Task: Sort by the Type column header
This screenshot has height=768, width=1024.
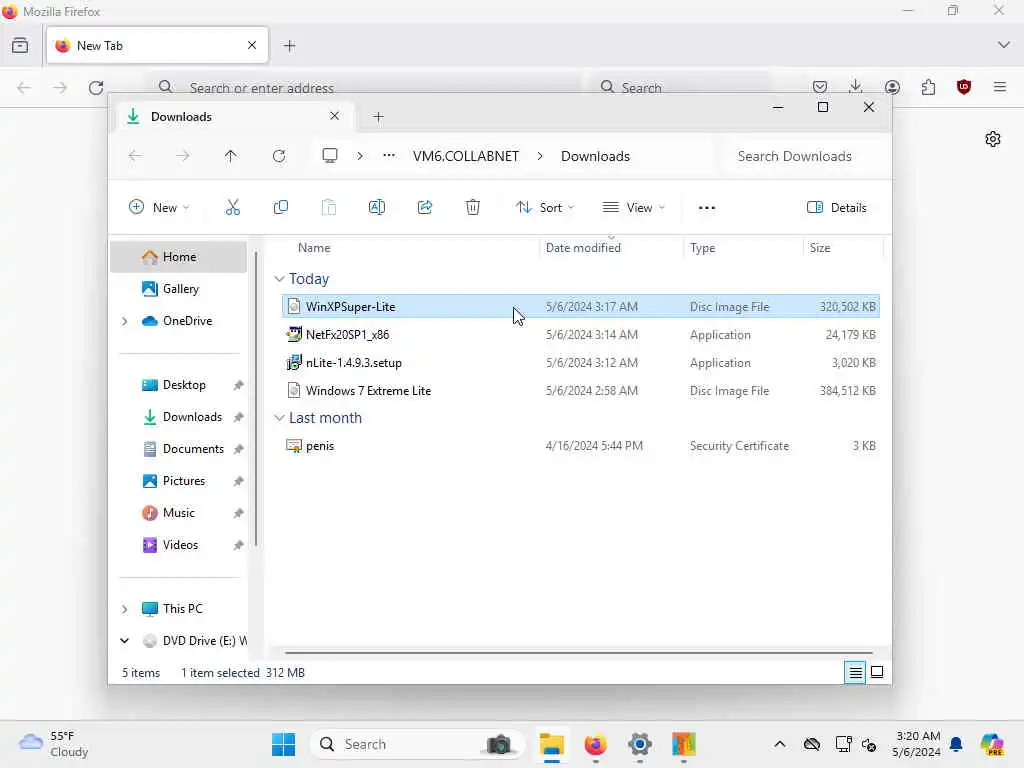Action: (x=743, y=248)
